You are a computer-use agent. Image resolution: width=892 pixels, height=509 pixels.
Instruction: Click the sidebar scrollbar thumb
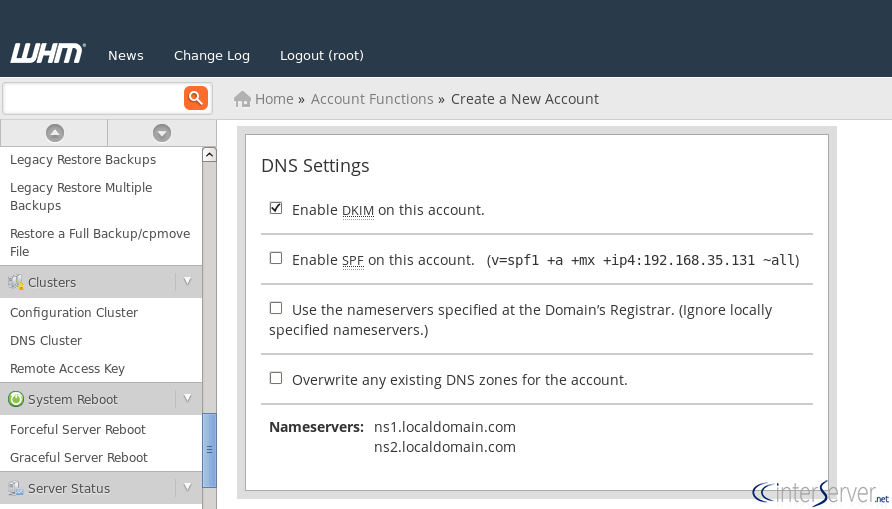pos(209,450)
